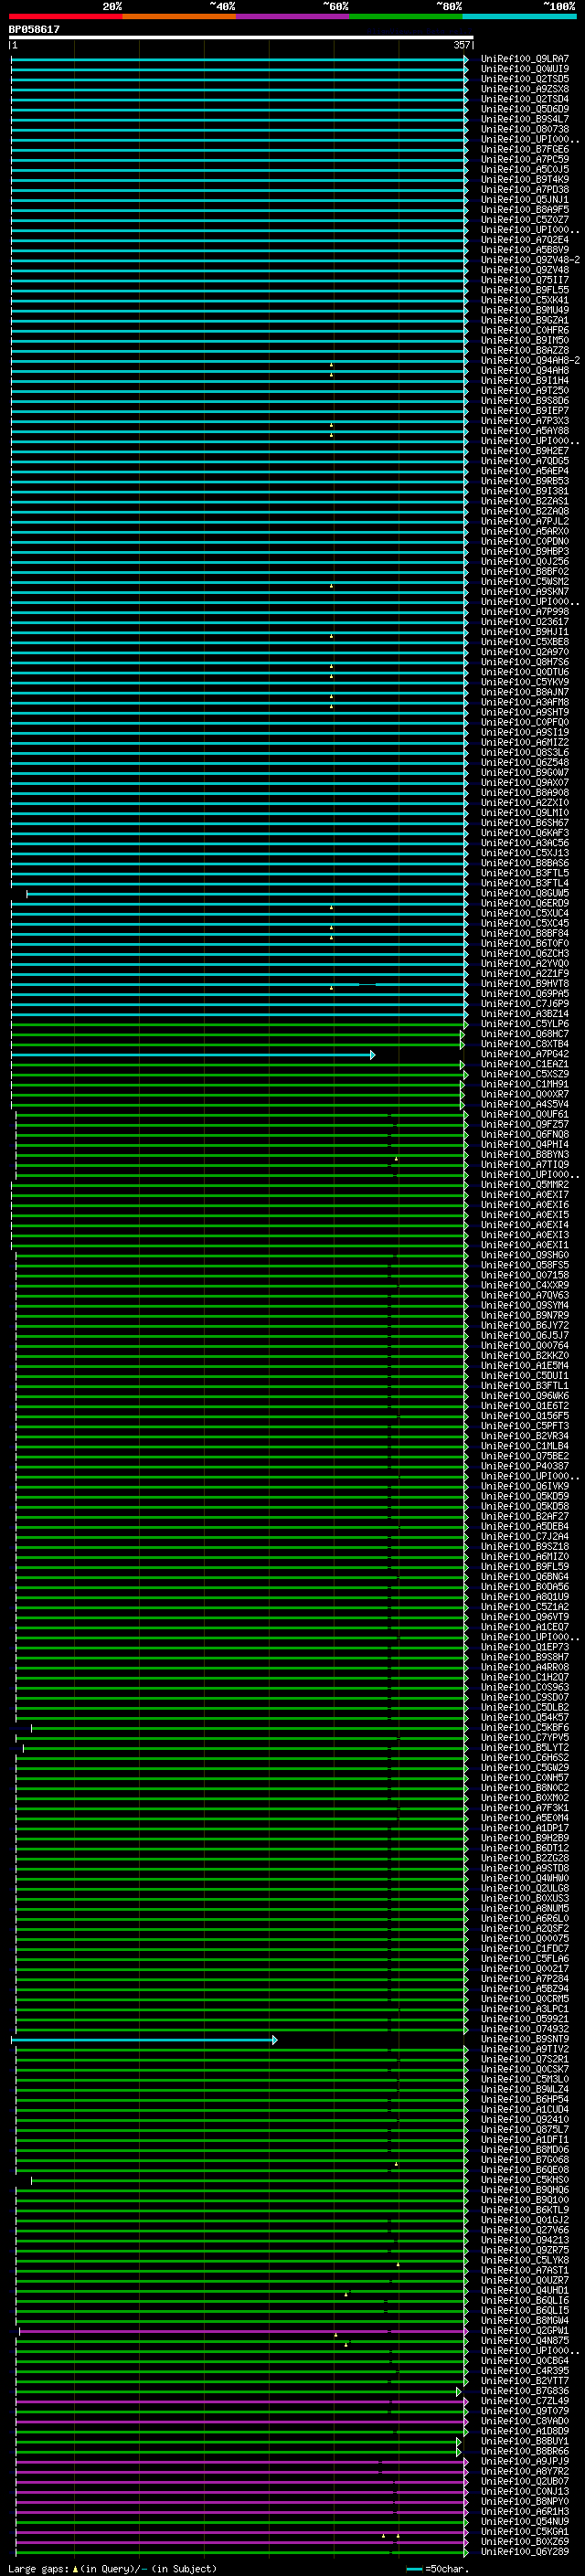Image resolution: width=585 pixels, height=2576 pixels.
Task: Select hit UniRef100_C5DUI1
Action: click(525, 1376)
